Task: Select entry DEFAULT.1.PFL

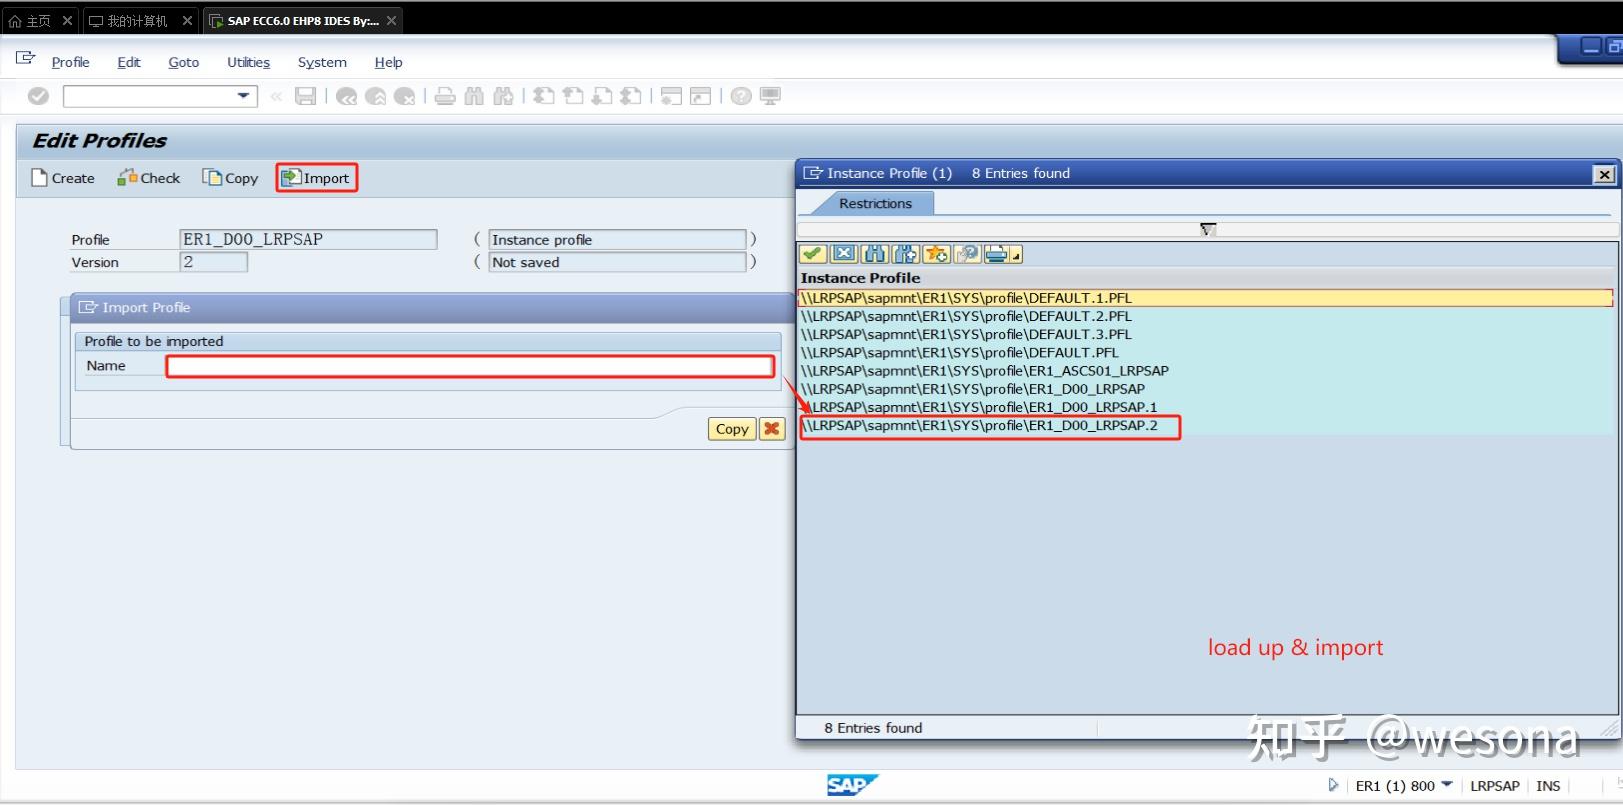Action: tap(1205, 298)
